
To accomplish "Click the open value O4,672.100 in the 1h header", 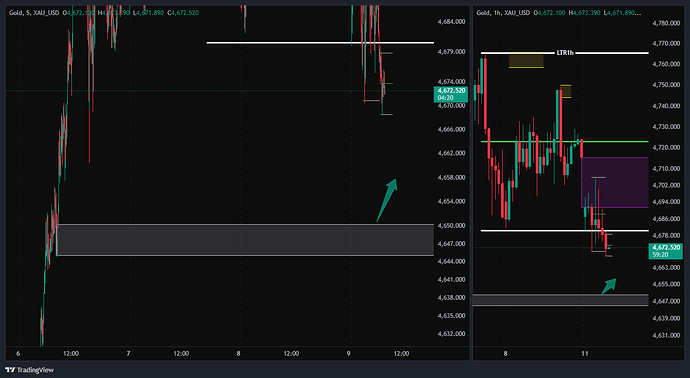I will point(549,13).
